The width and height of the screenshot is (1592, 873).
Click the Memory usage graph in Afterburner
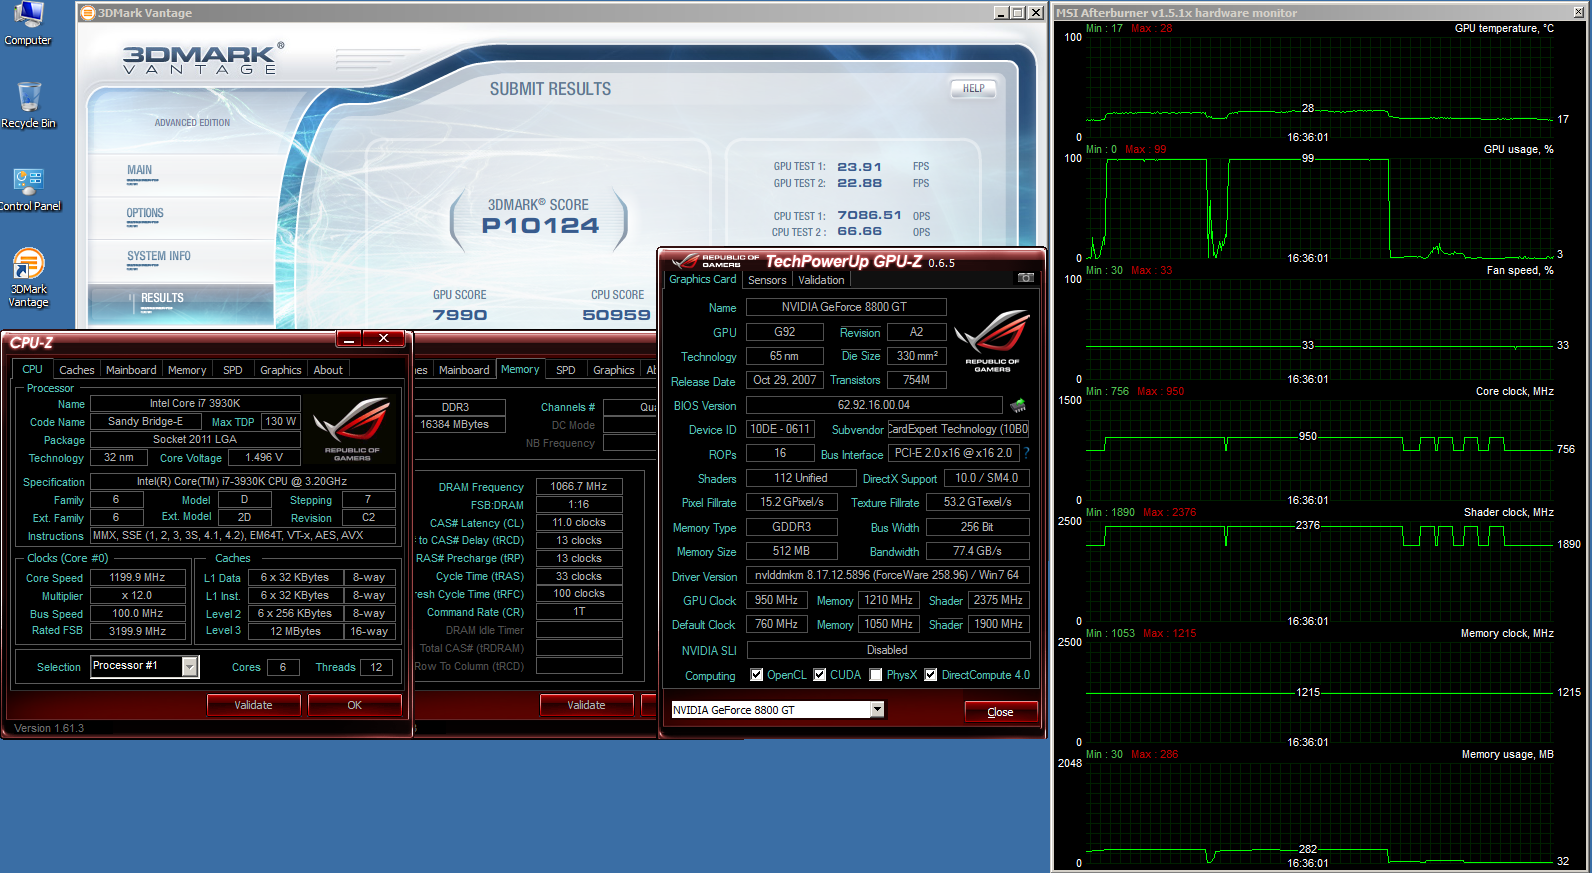[1320, 812]
